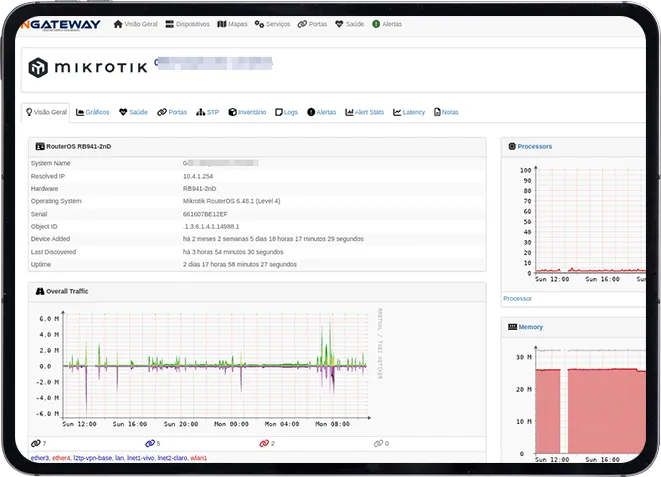The image size is (661, 477).
Task: Go to the Latency tab
Action: [409, 113]
